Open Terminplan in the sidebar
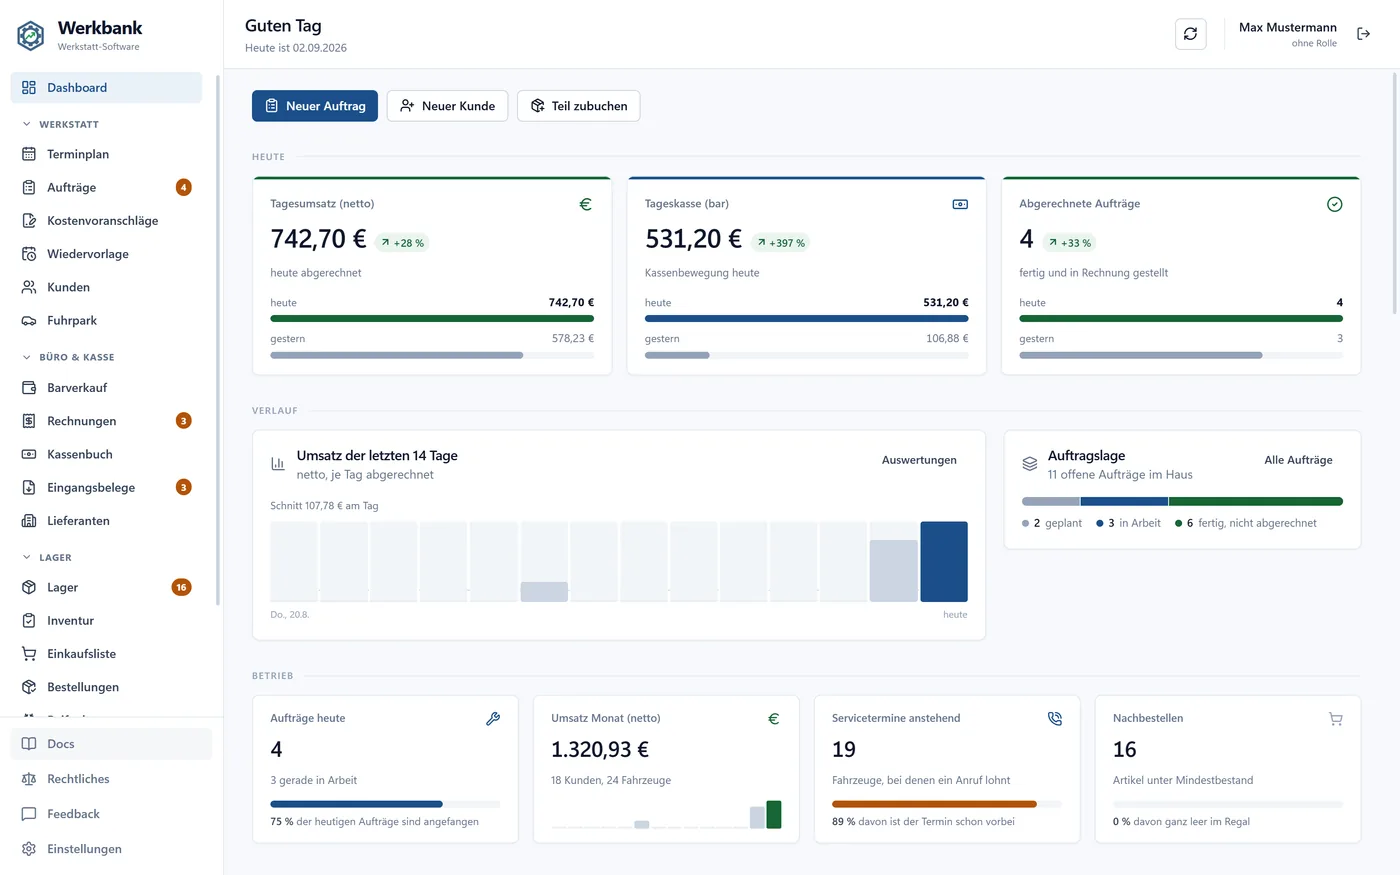The height and width of the screenshot is (875, 1400). point(106,154)
